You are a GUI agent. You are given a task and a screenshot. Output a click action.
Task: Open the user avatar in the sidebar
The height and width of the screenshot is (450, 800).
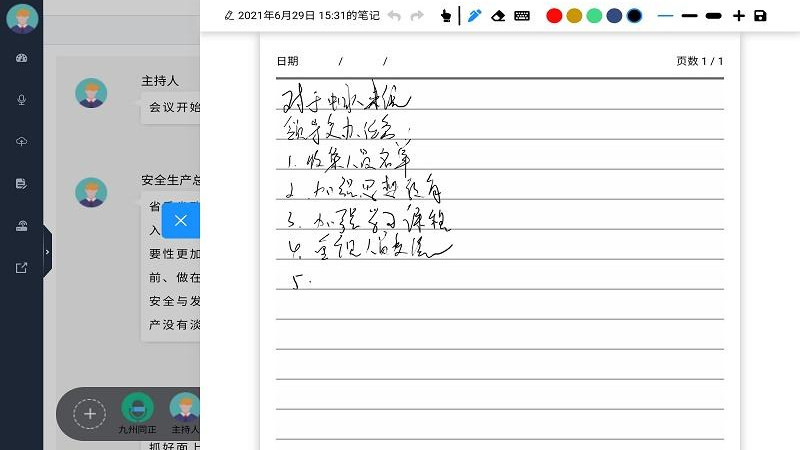(22, 18)
